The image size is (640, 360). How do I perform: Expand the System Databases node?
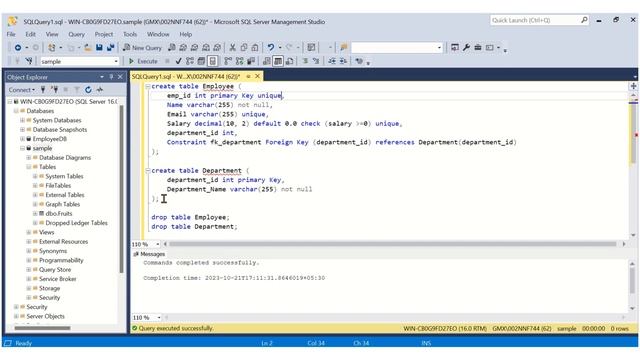point(22,120)
